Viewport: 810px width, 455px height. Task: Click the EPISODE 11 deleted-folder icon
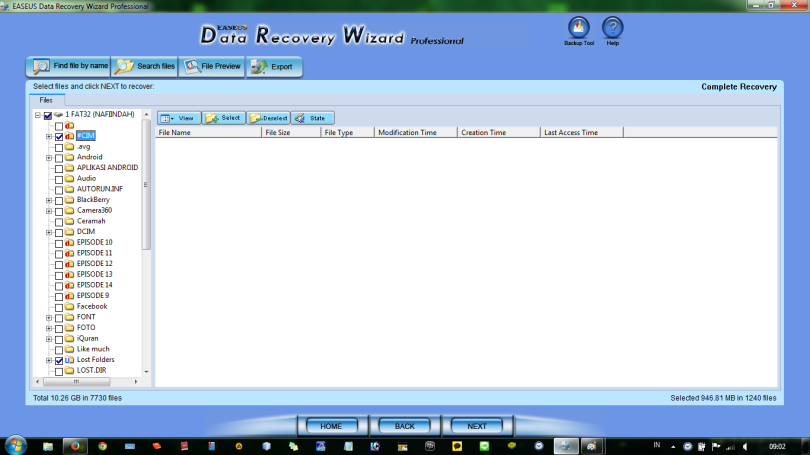point(69,253)
